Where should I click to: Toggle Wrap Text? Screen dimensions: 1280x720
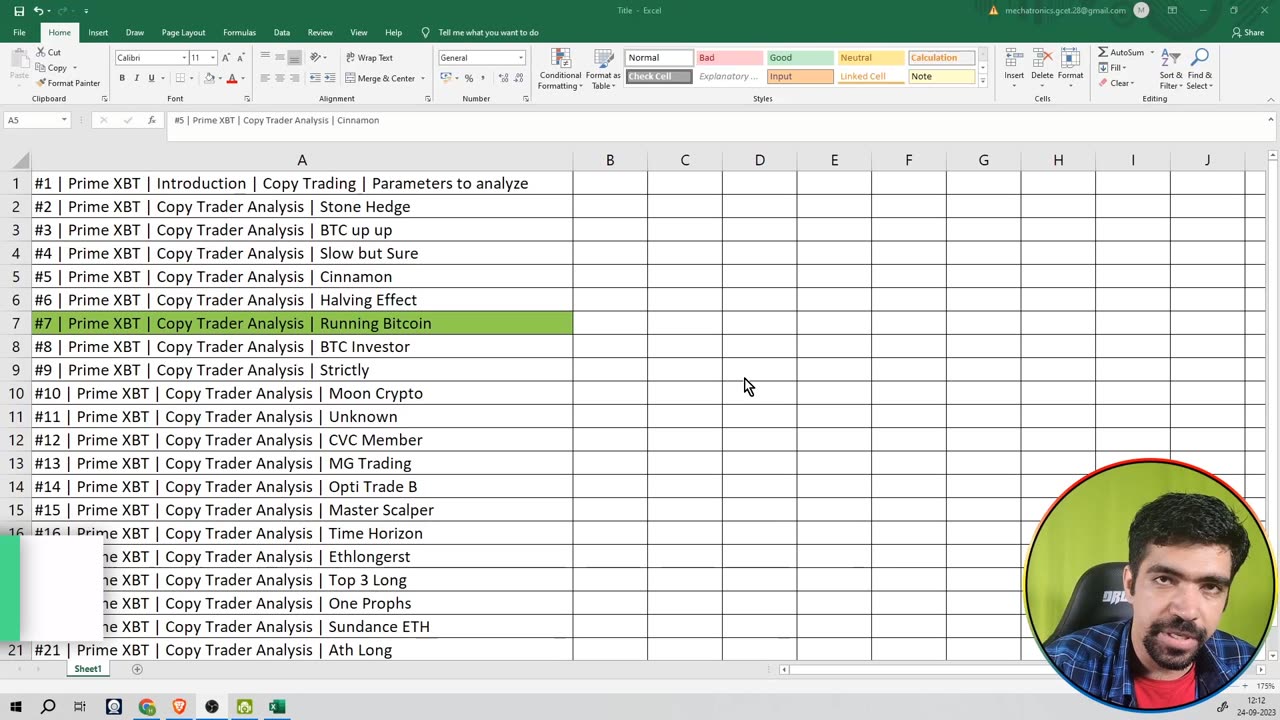coord(369,58)
